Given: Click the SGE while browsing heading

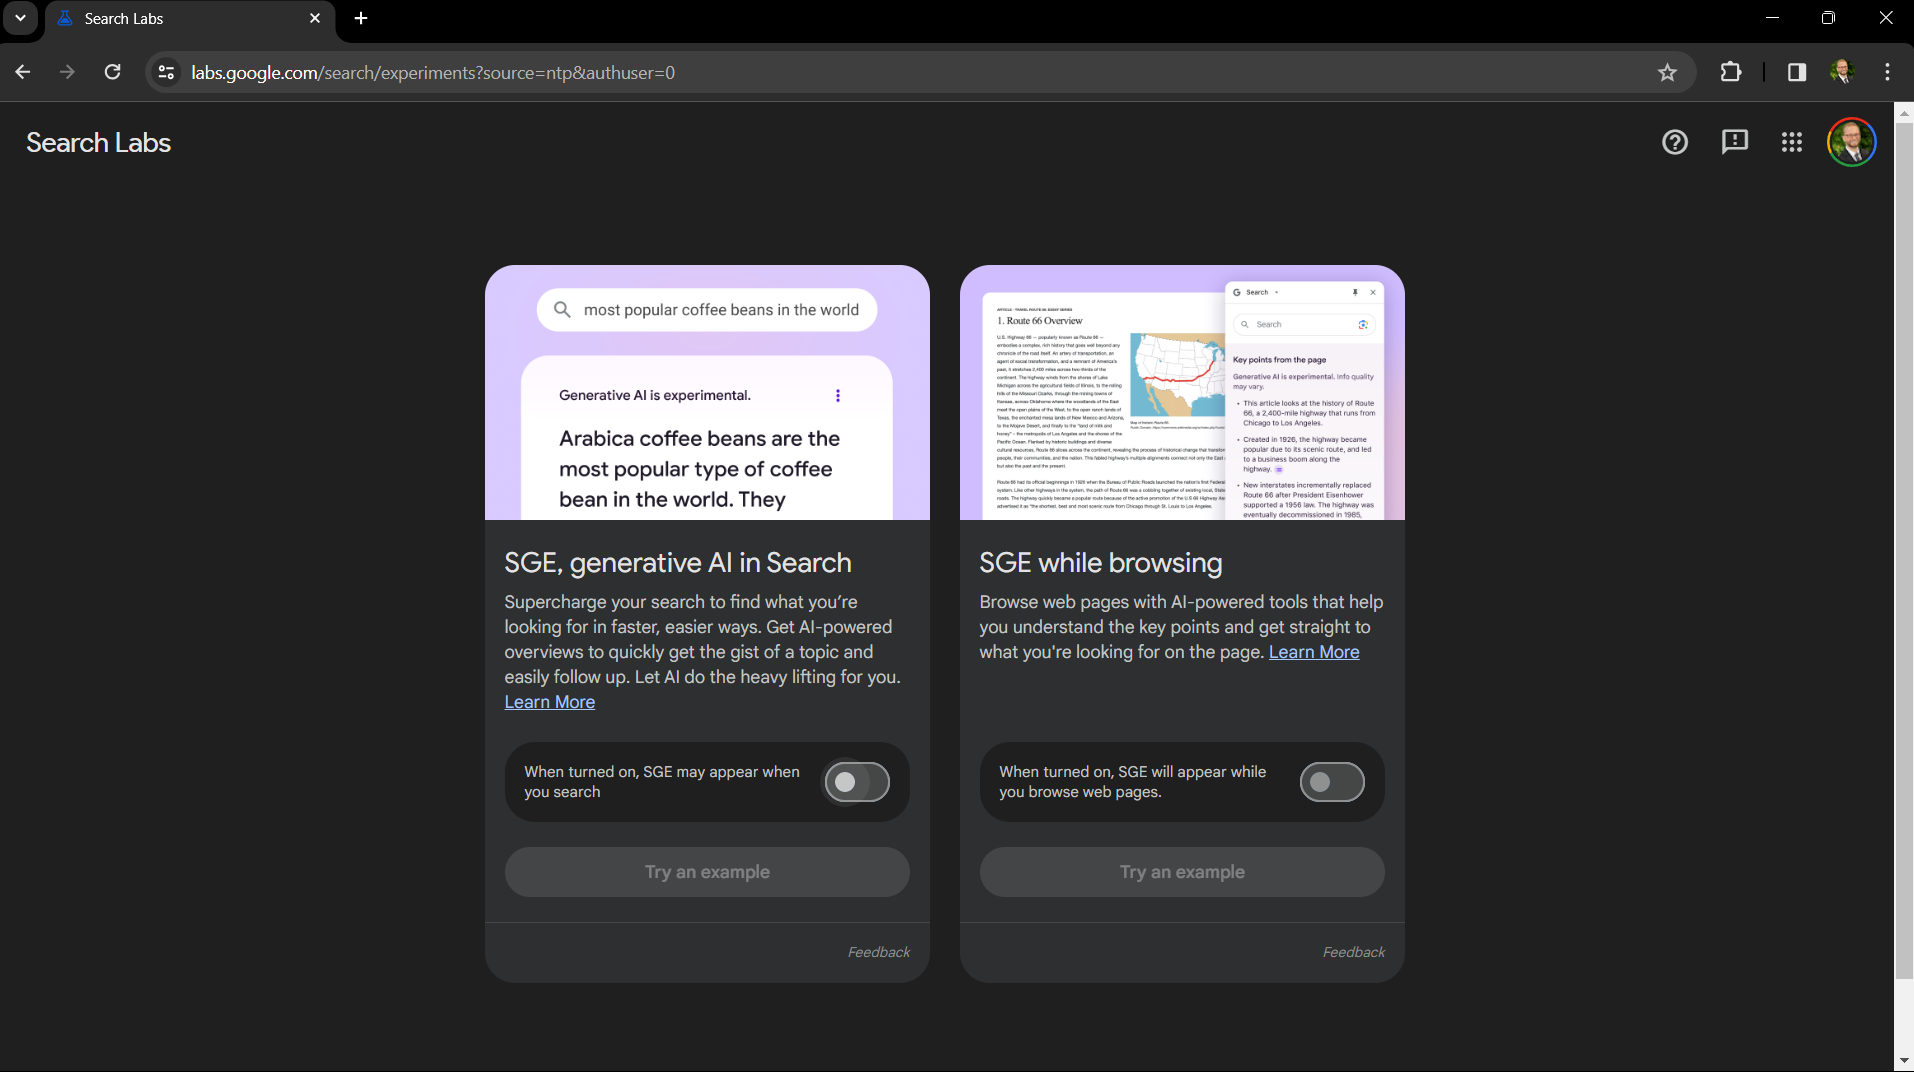Looking at the screenshot, I should 1101,563.
